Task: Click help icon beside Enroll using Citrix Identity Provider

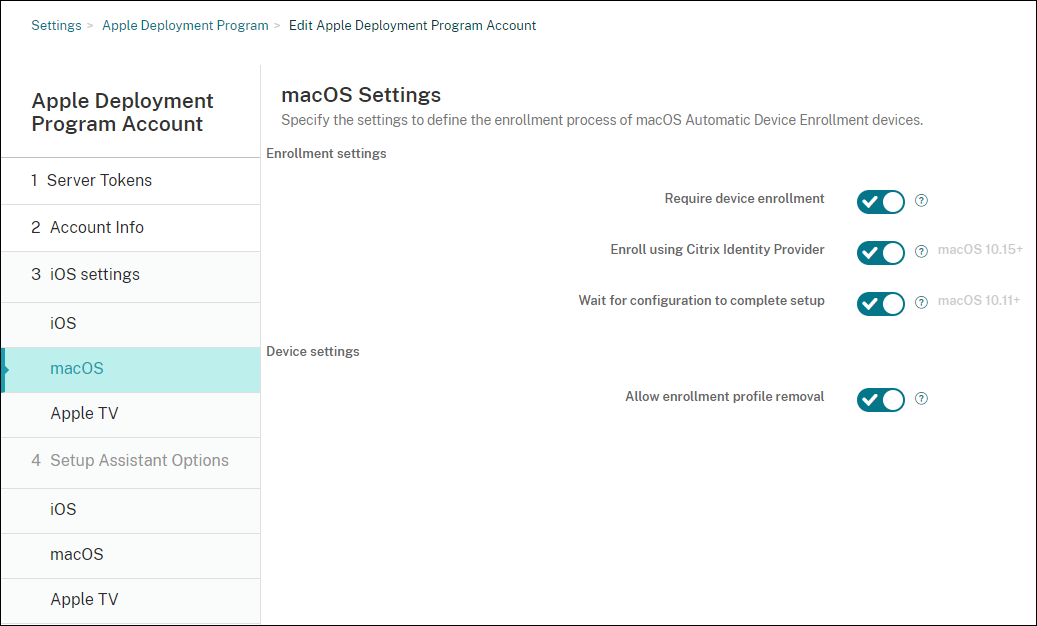Action: pyautogui.click(x=922, y=251)
